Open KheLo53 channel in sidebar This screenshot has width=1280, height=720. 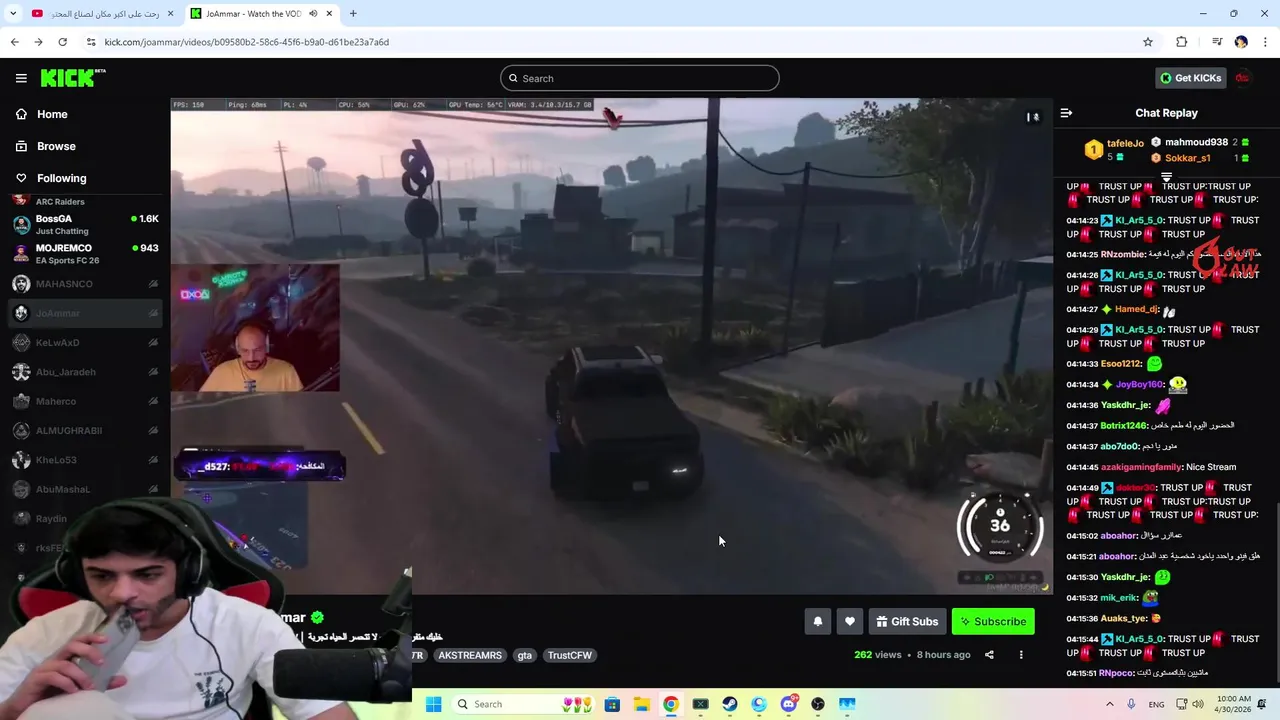[85, 460]
